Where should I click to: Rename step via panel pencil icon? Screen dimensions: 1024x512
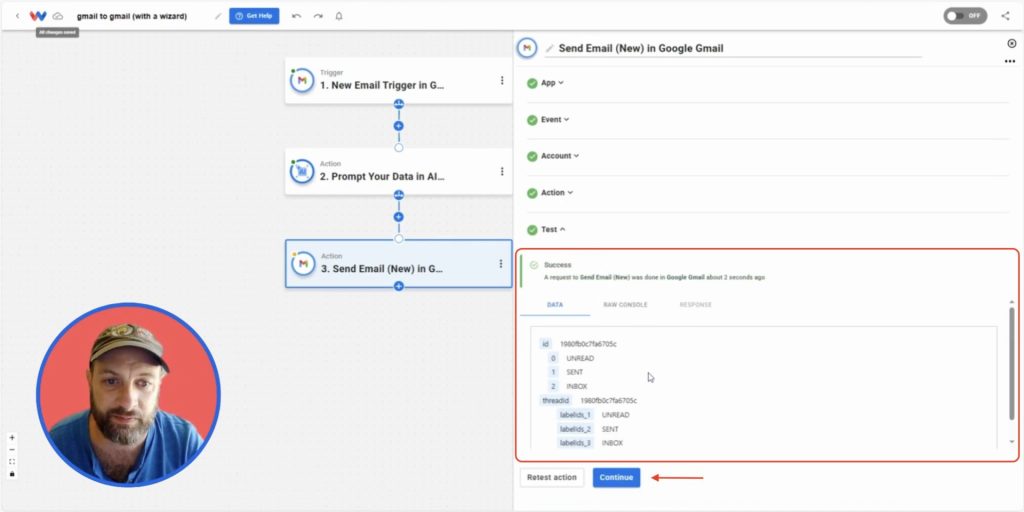pyautogui.click(x=550, y=48)
